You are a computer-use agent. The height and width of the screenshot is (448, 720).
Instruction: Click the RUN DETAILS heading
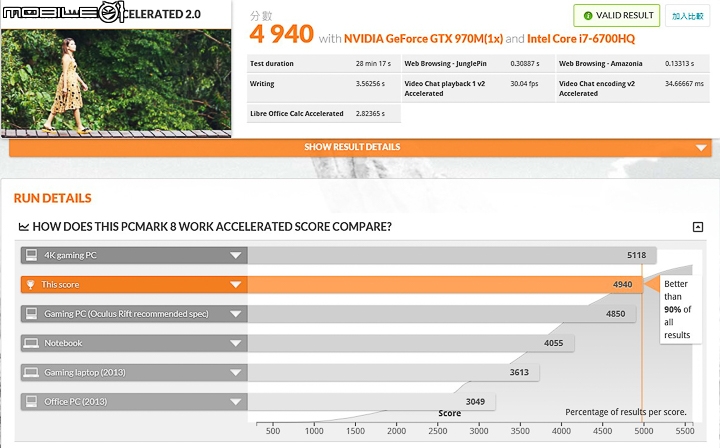tap(52, 198)
